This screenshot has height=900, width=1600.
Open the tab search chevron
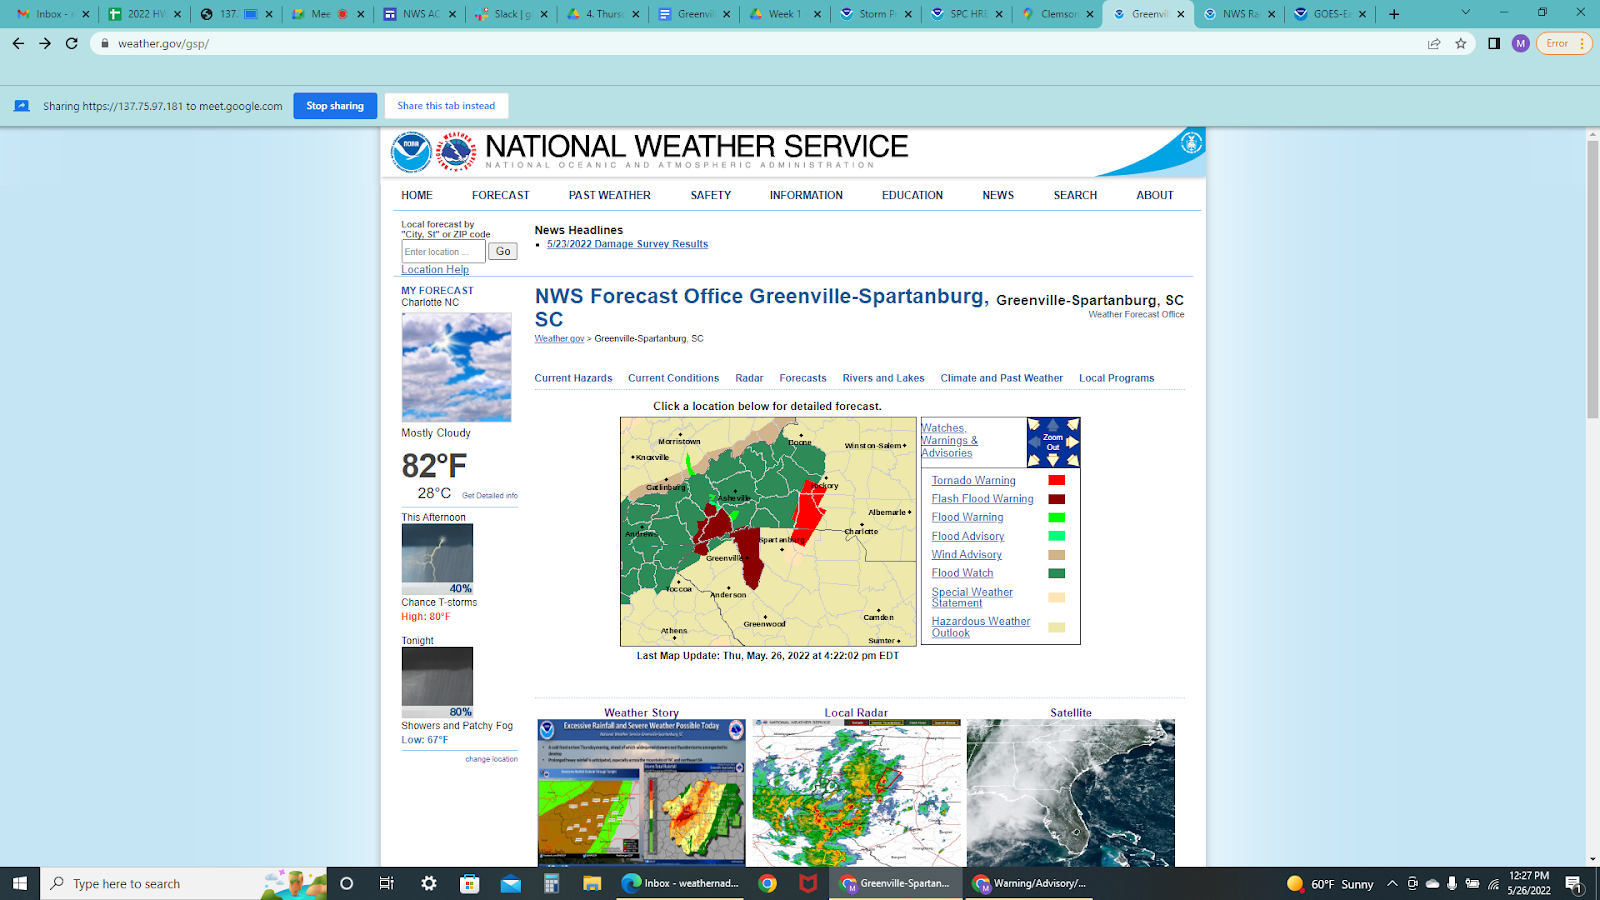1465,13
